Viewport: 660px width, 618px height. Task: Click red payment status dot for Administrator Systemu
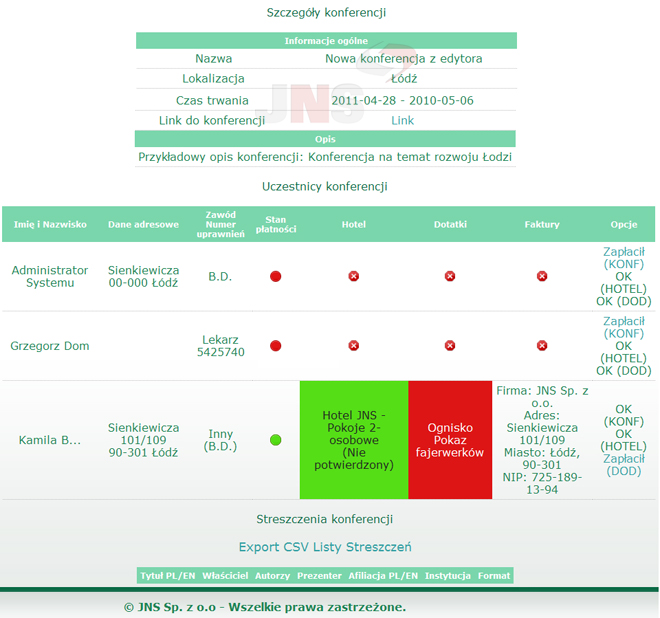276,276
